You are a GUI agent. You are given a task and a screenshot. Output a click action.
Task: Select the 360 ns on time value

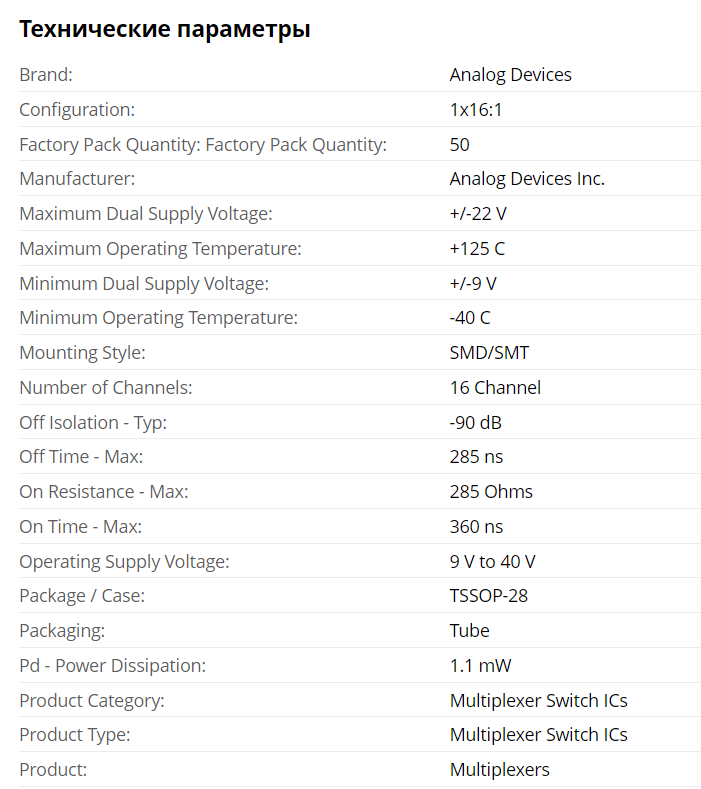click(x=476, y=527)
